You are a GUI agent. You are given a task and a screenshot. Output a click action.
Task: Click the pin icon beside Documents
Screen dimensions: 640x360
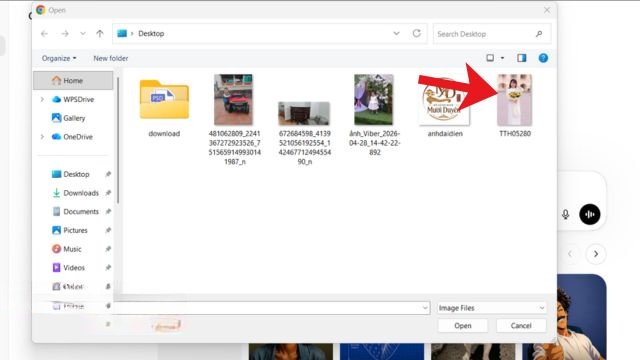108,211
